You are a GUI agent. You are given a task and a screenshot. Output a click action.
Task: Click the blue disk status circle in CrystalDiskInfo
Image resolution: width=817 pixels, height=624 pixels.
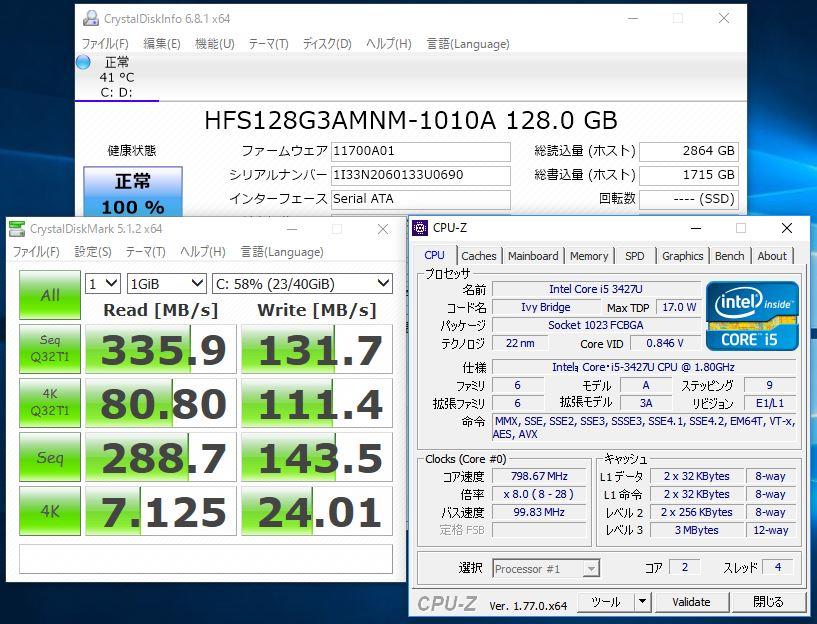pyautogui.click(x=83, y=62)
